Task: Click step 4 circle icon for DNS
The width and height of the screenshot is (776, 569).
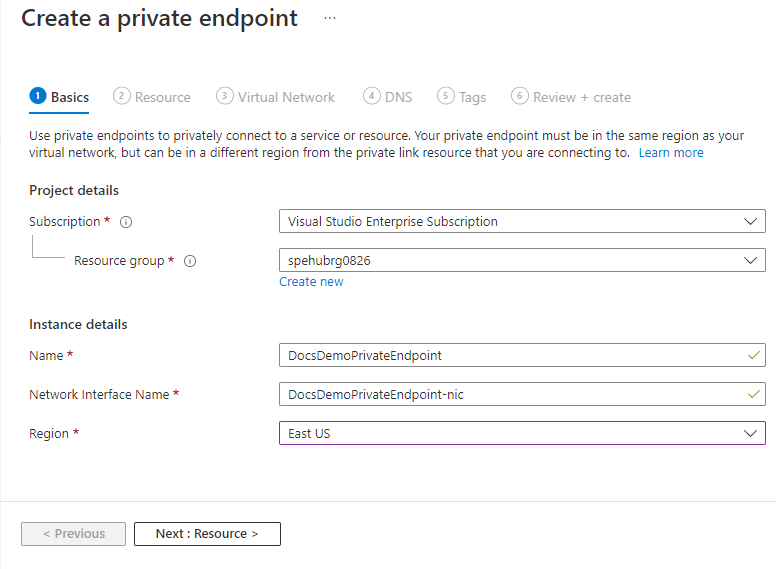Action: [372, 96]
